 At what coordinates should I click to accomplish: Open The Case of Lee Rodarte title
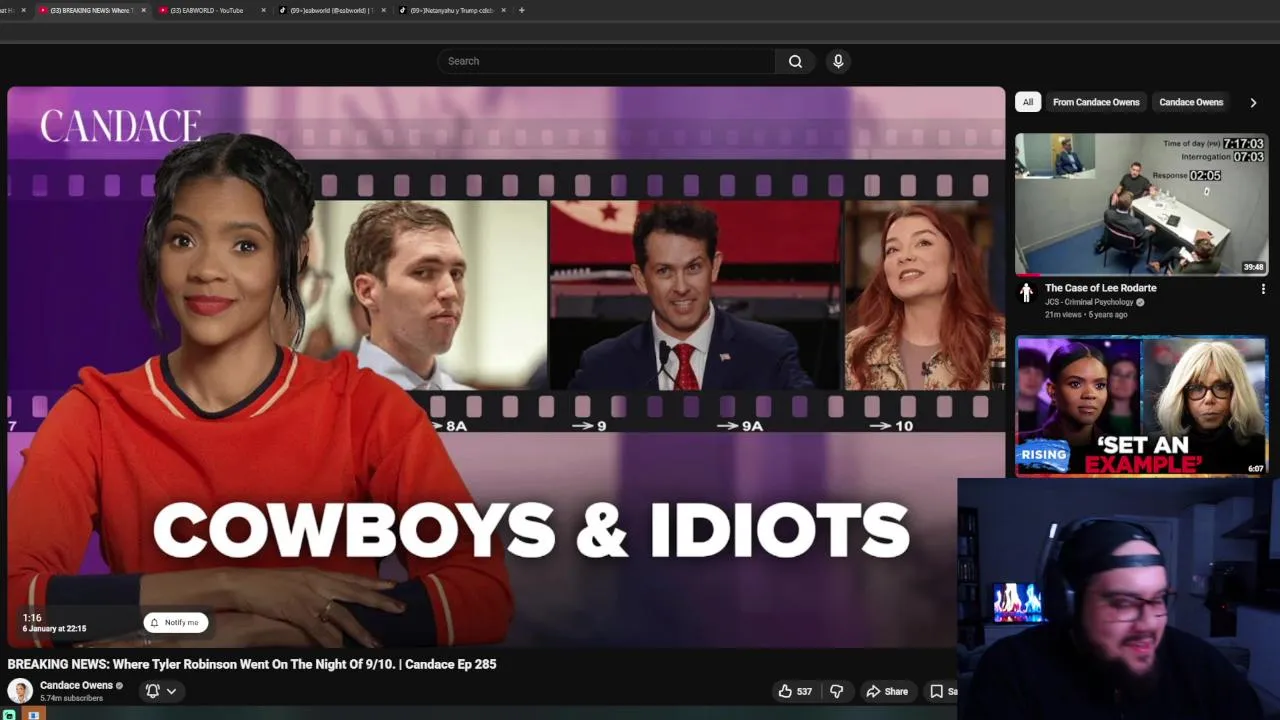tap(1100, 288)
